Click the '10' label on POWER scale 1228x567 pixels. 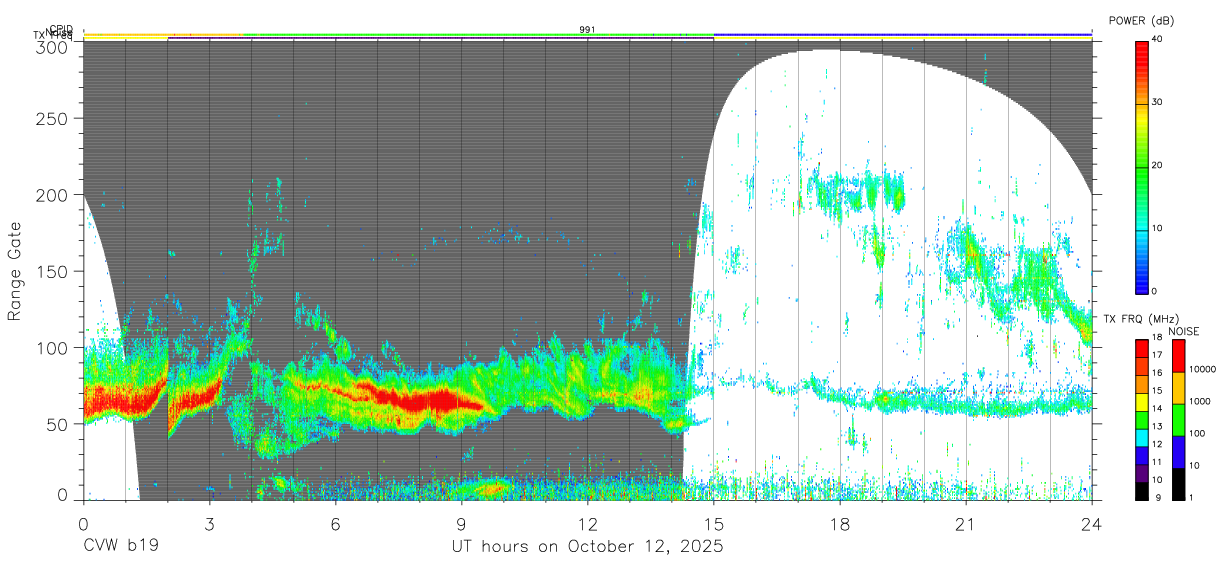pyautogui.click(x=1159, y=229)
